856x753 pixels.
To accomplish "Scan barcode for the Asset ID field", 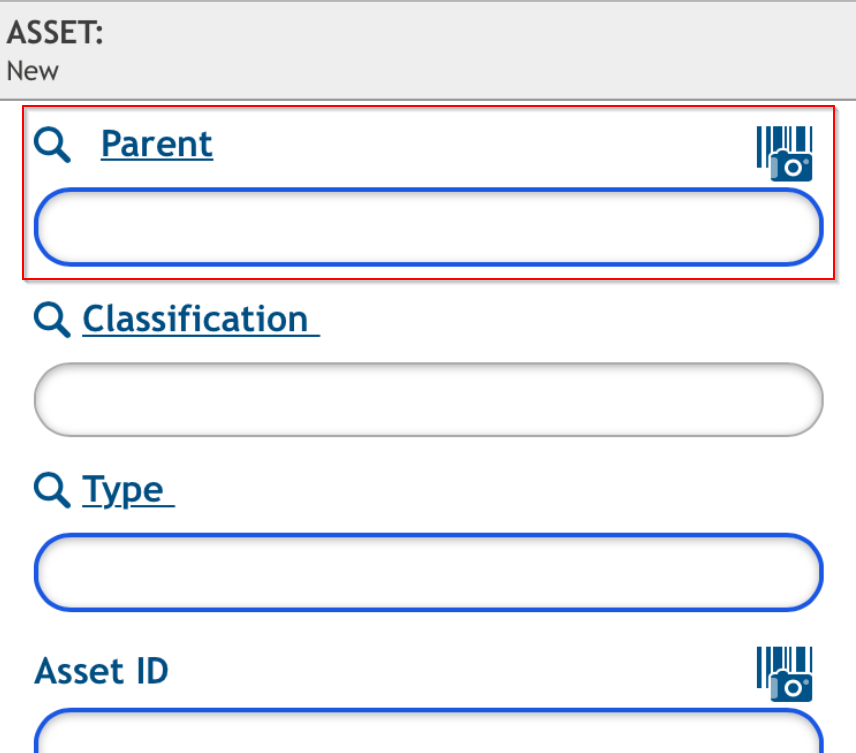I will (x=784, y=673).
